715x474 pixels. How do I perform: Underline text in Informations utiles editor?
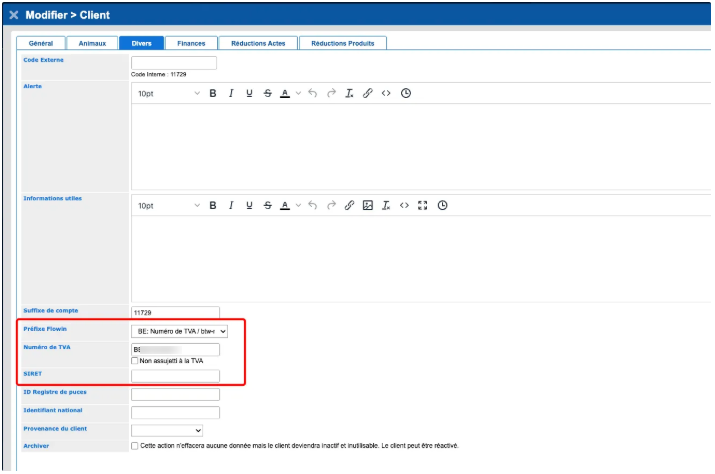pos(249,205)
